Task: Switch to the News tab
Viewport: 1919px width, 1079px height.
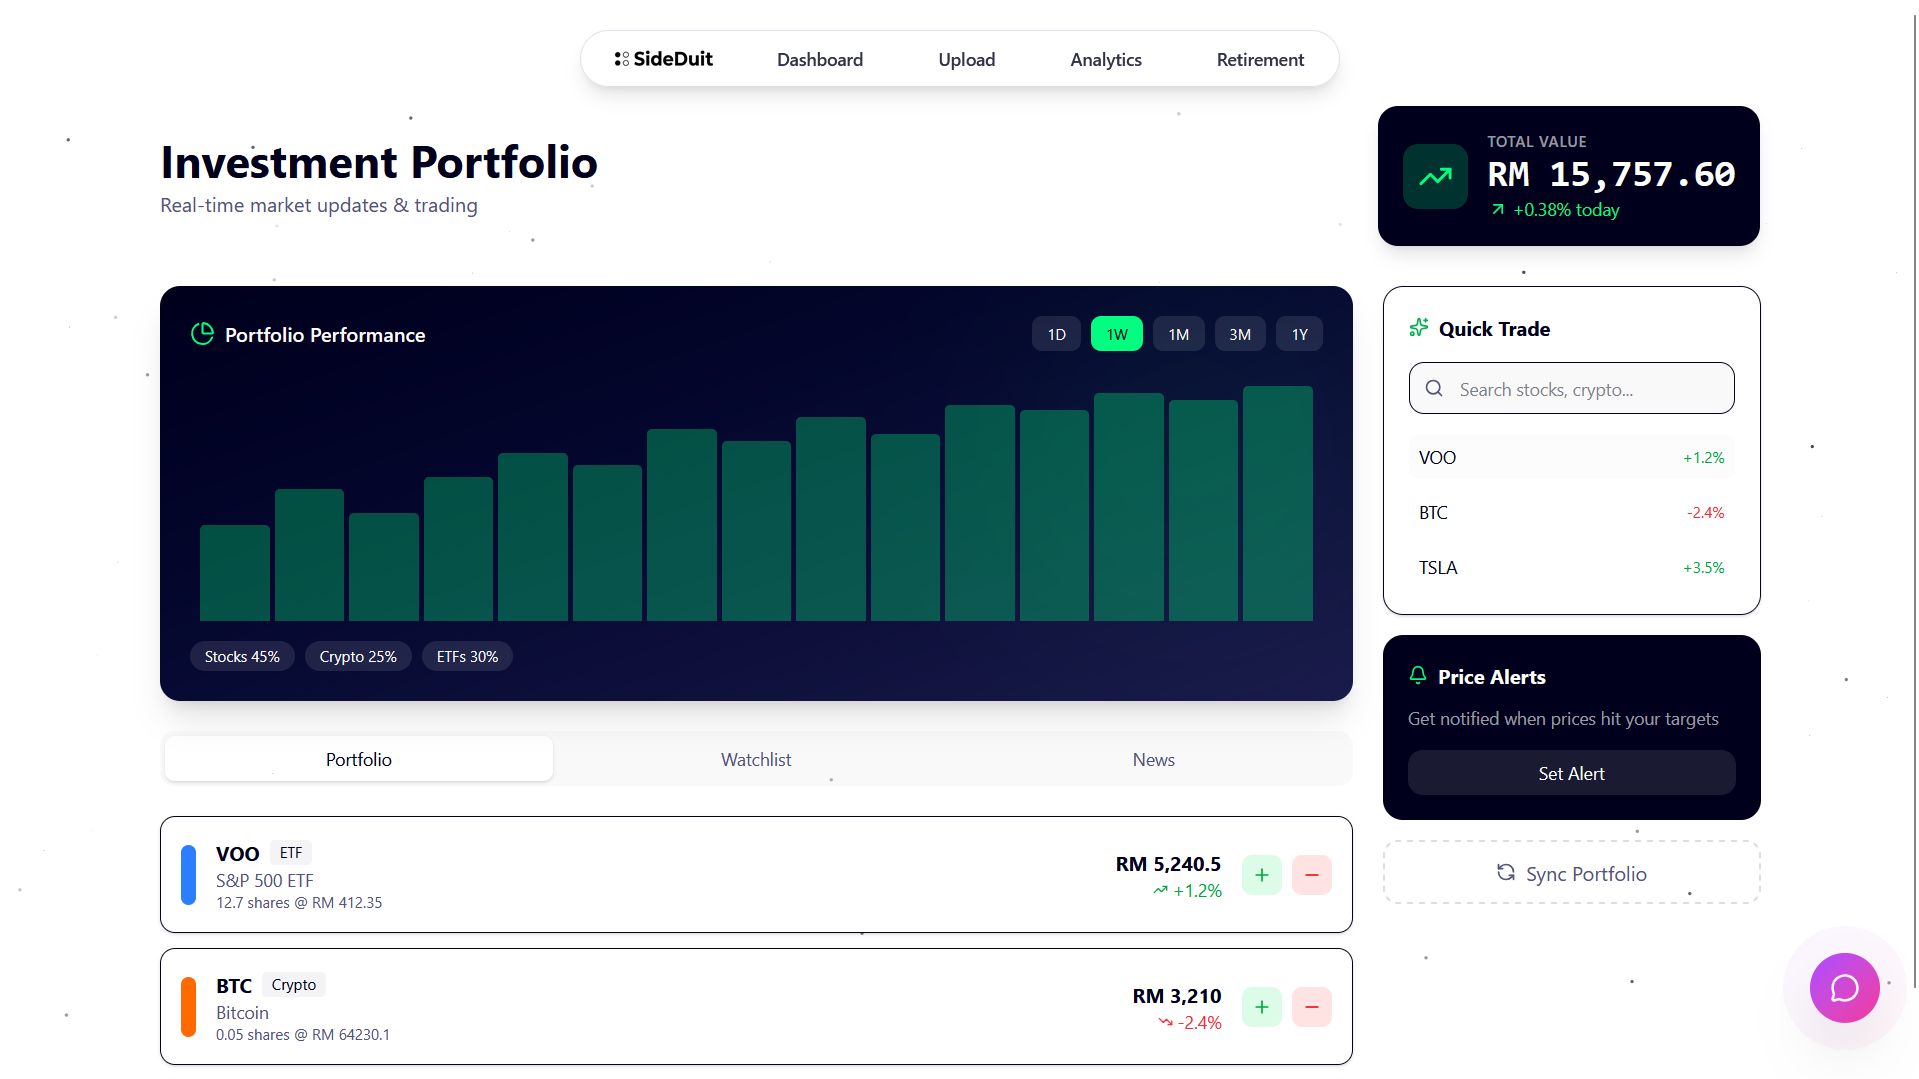Action: (x=1154, y=759)
